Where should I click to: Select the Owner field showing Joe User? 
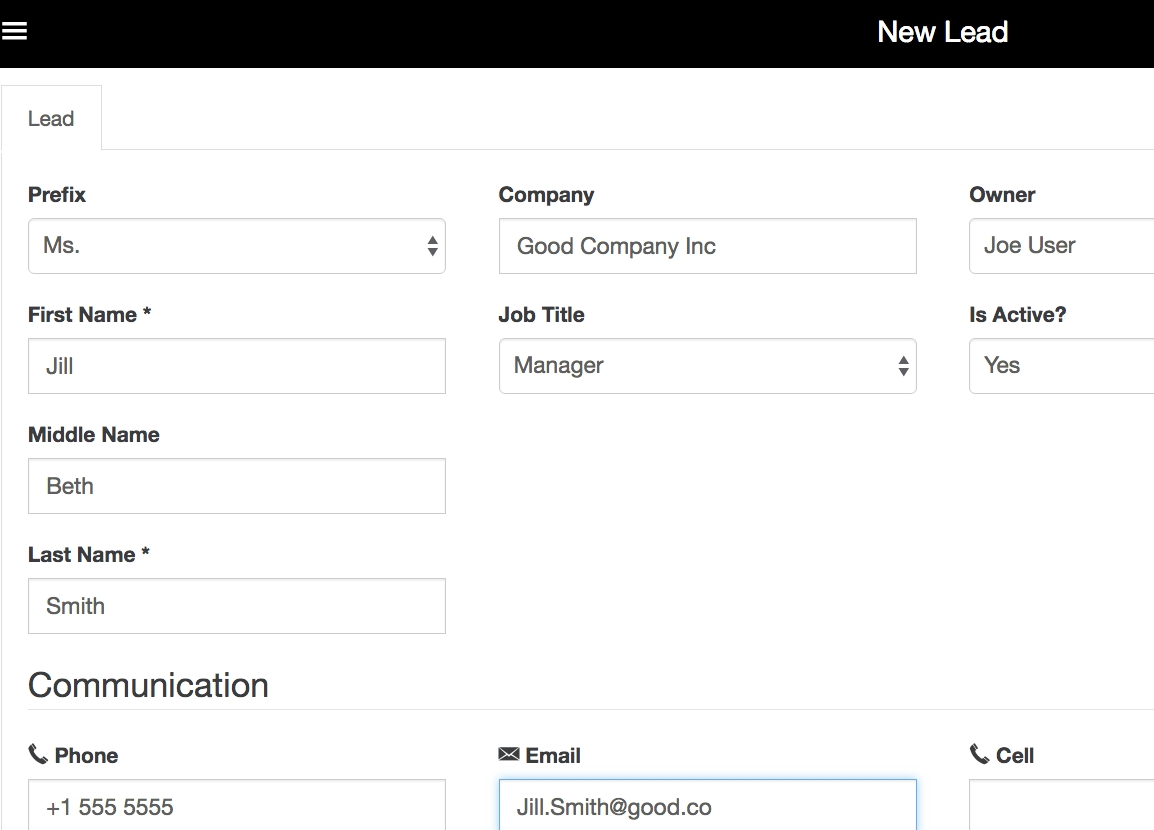coord(1060,246)
